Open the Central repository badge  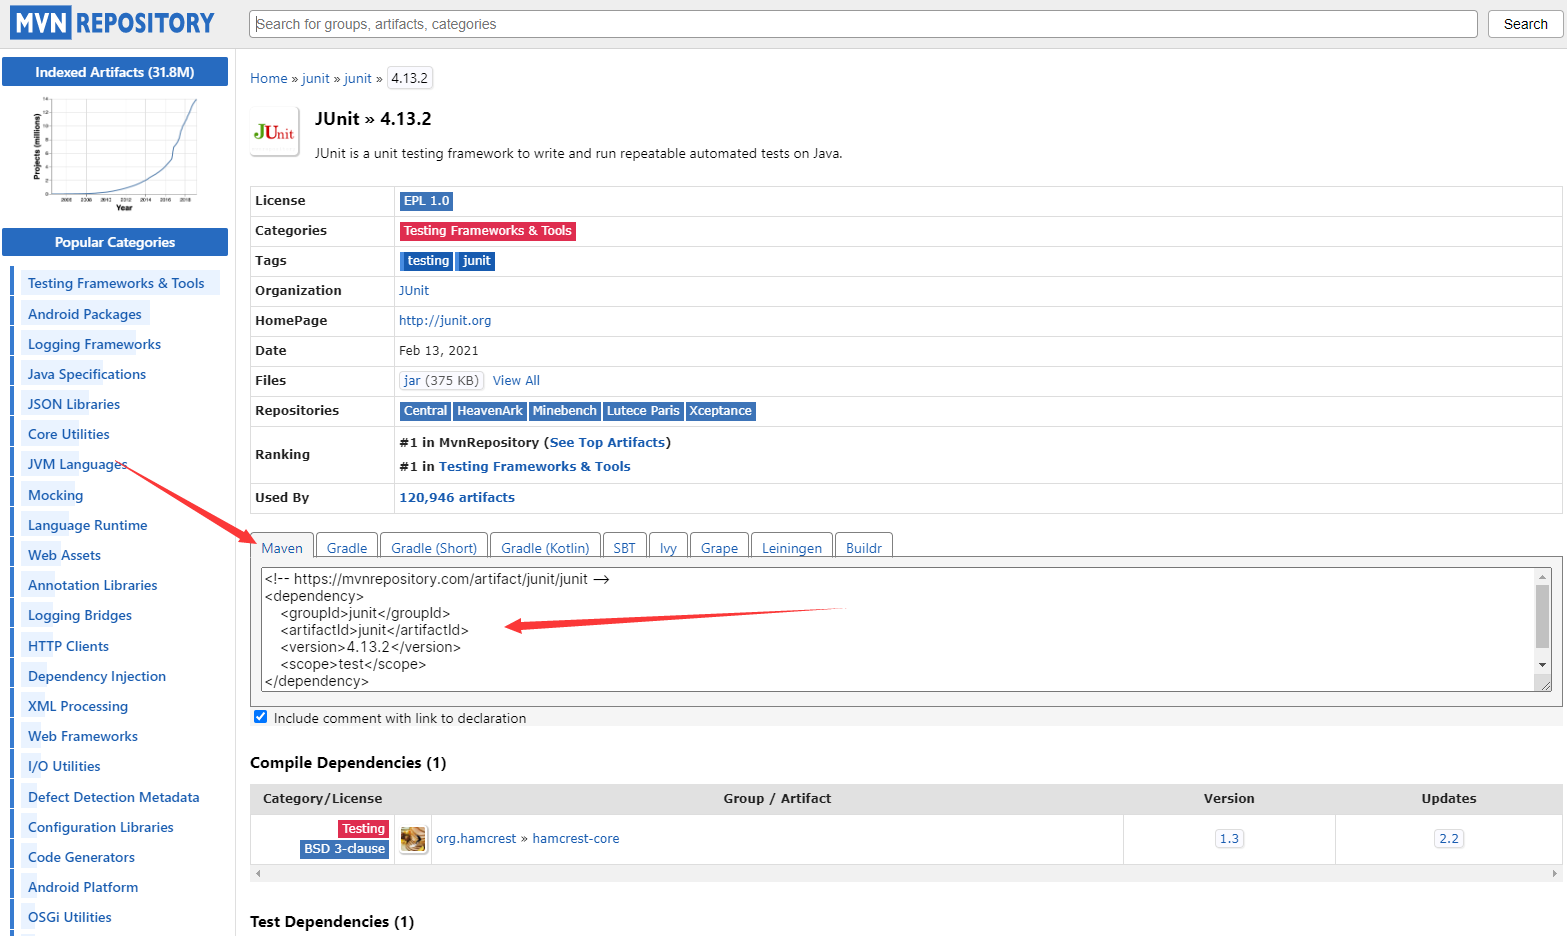(x=425, y=411)
